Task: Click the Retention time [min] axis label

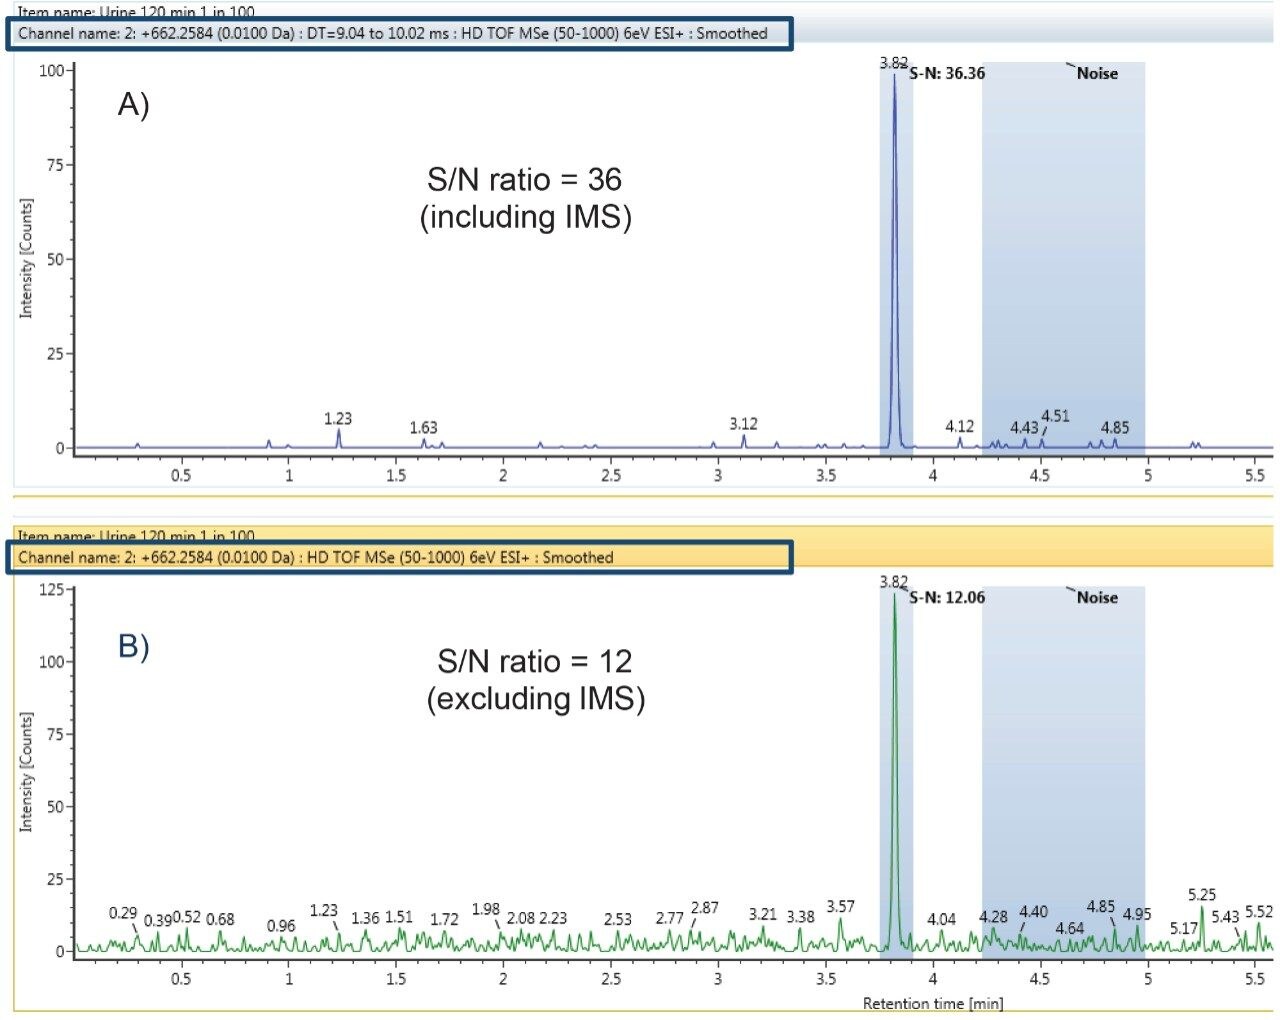Action: point(935,1003)
